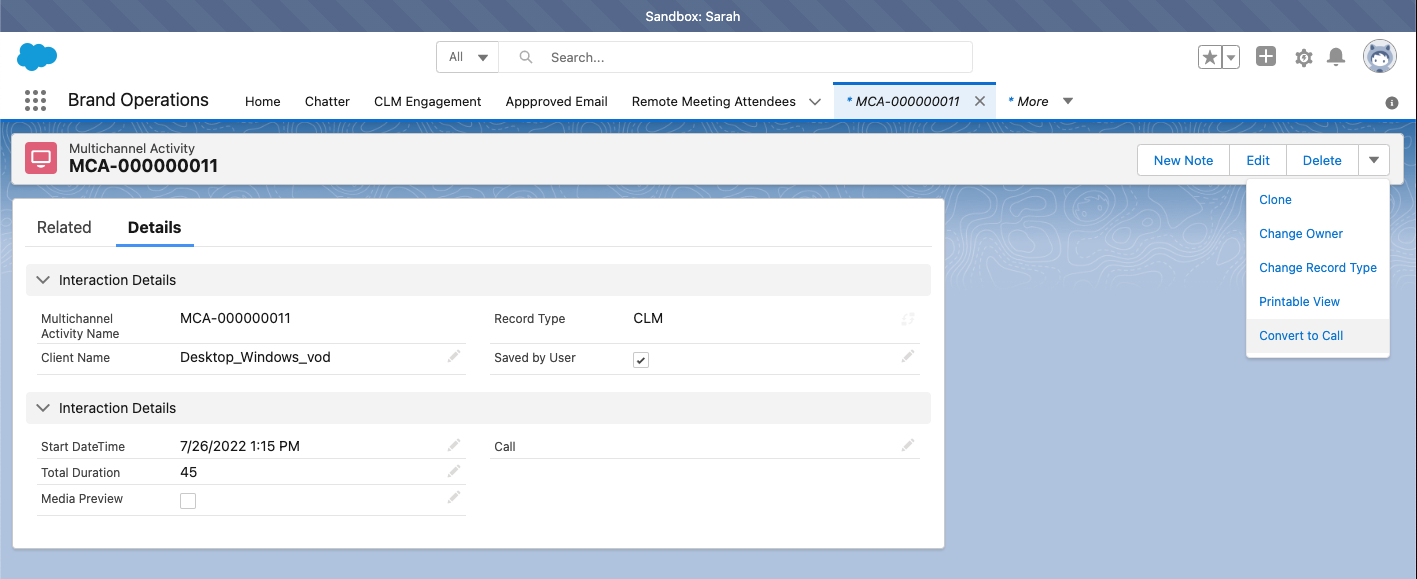Open the Notifications bell

point(1336,58)
